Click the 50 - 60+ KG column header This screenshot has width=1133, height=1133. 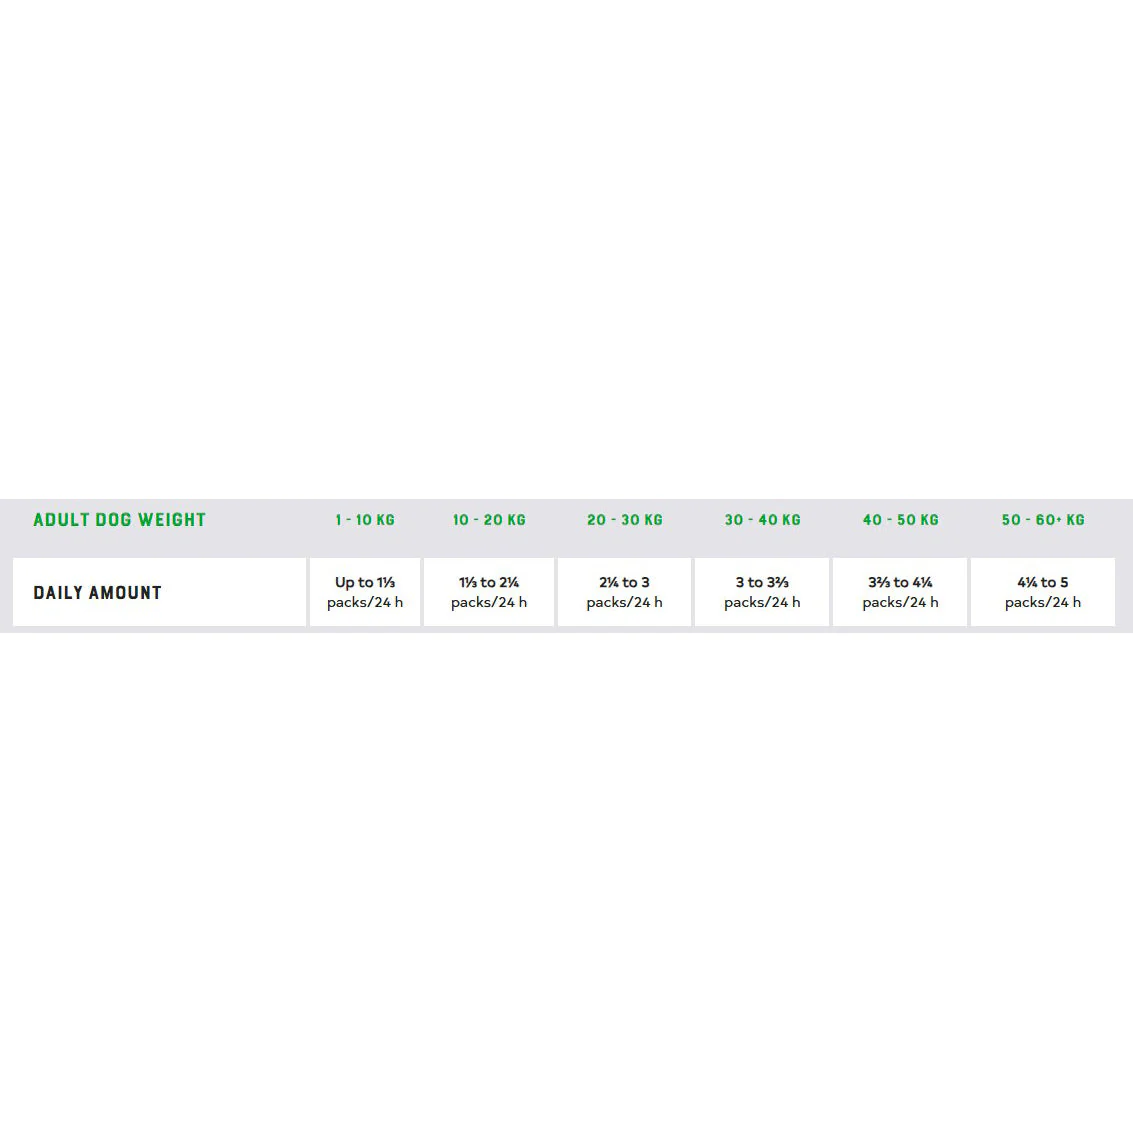tap(1043, 520)
